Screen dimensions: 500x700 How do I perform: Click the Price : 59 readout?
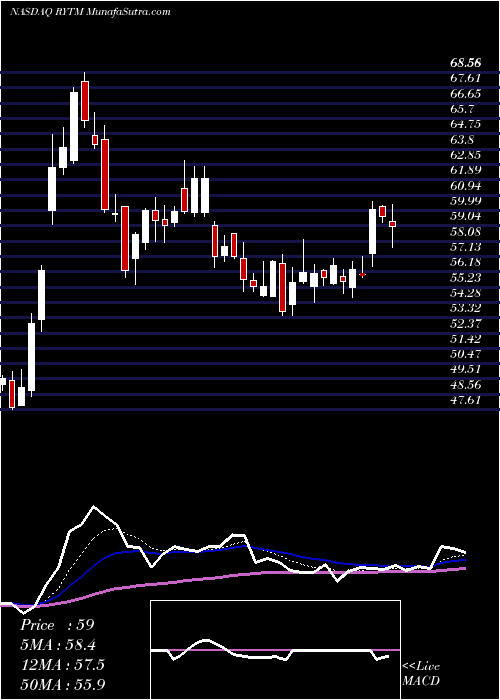[x=57, y=625]
